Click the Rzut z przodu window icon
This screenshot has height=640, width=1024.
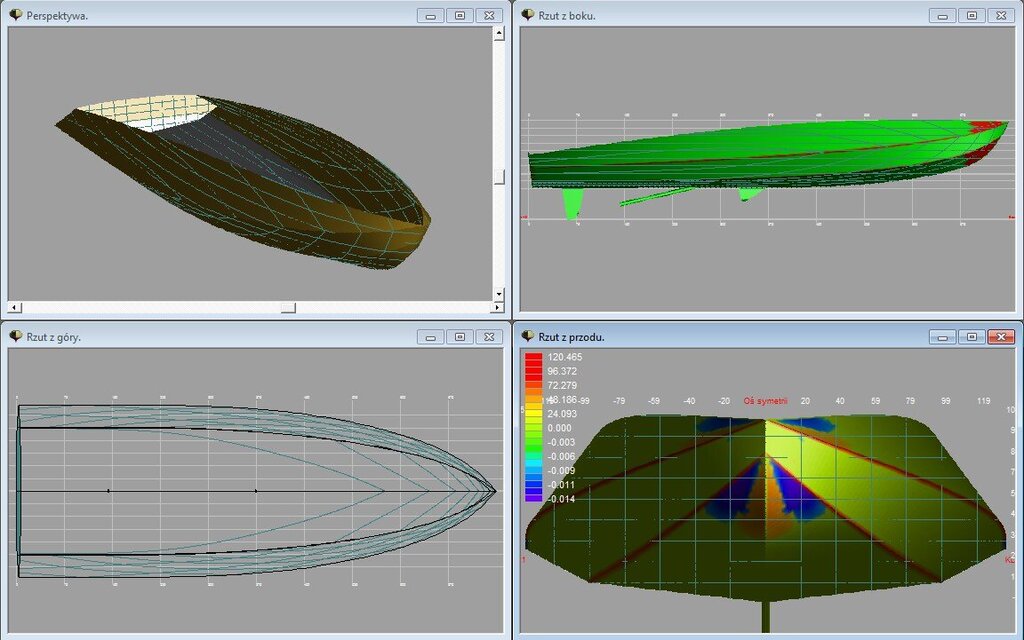point(528,336)
